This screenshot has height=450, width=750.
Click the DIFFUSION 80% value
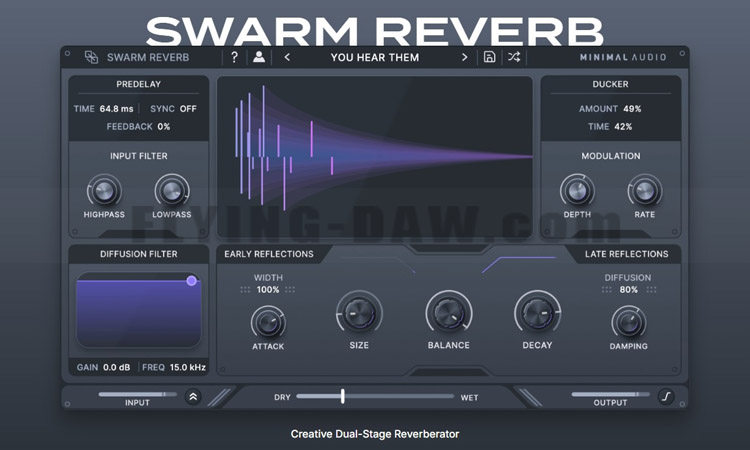[x=629, y=290]
